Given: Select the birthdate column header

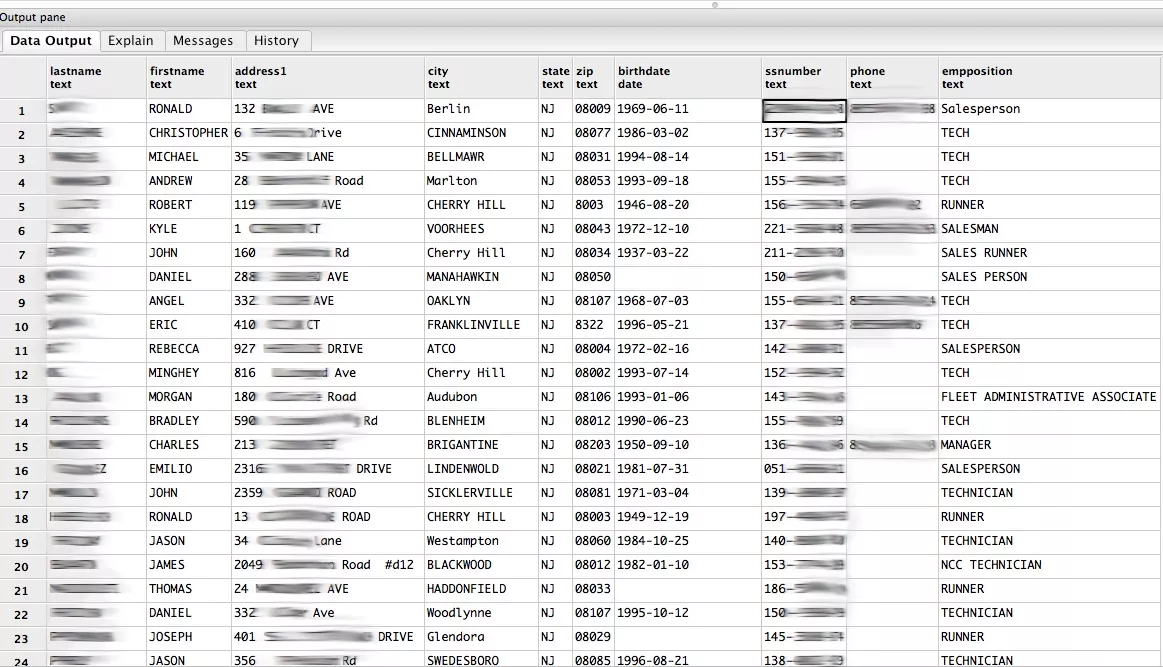Looking at the screenshot, I should point(688,77).
